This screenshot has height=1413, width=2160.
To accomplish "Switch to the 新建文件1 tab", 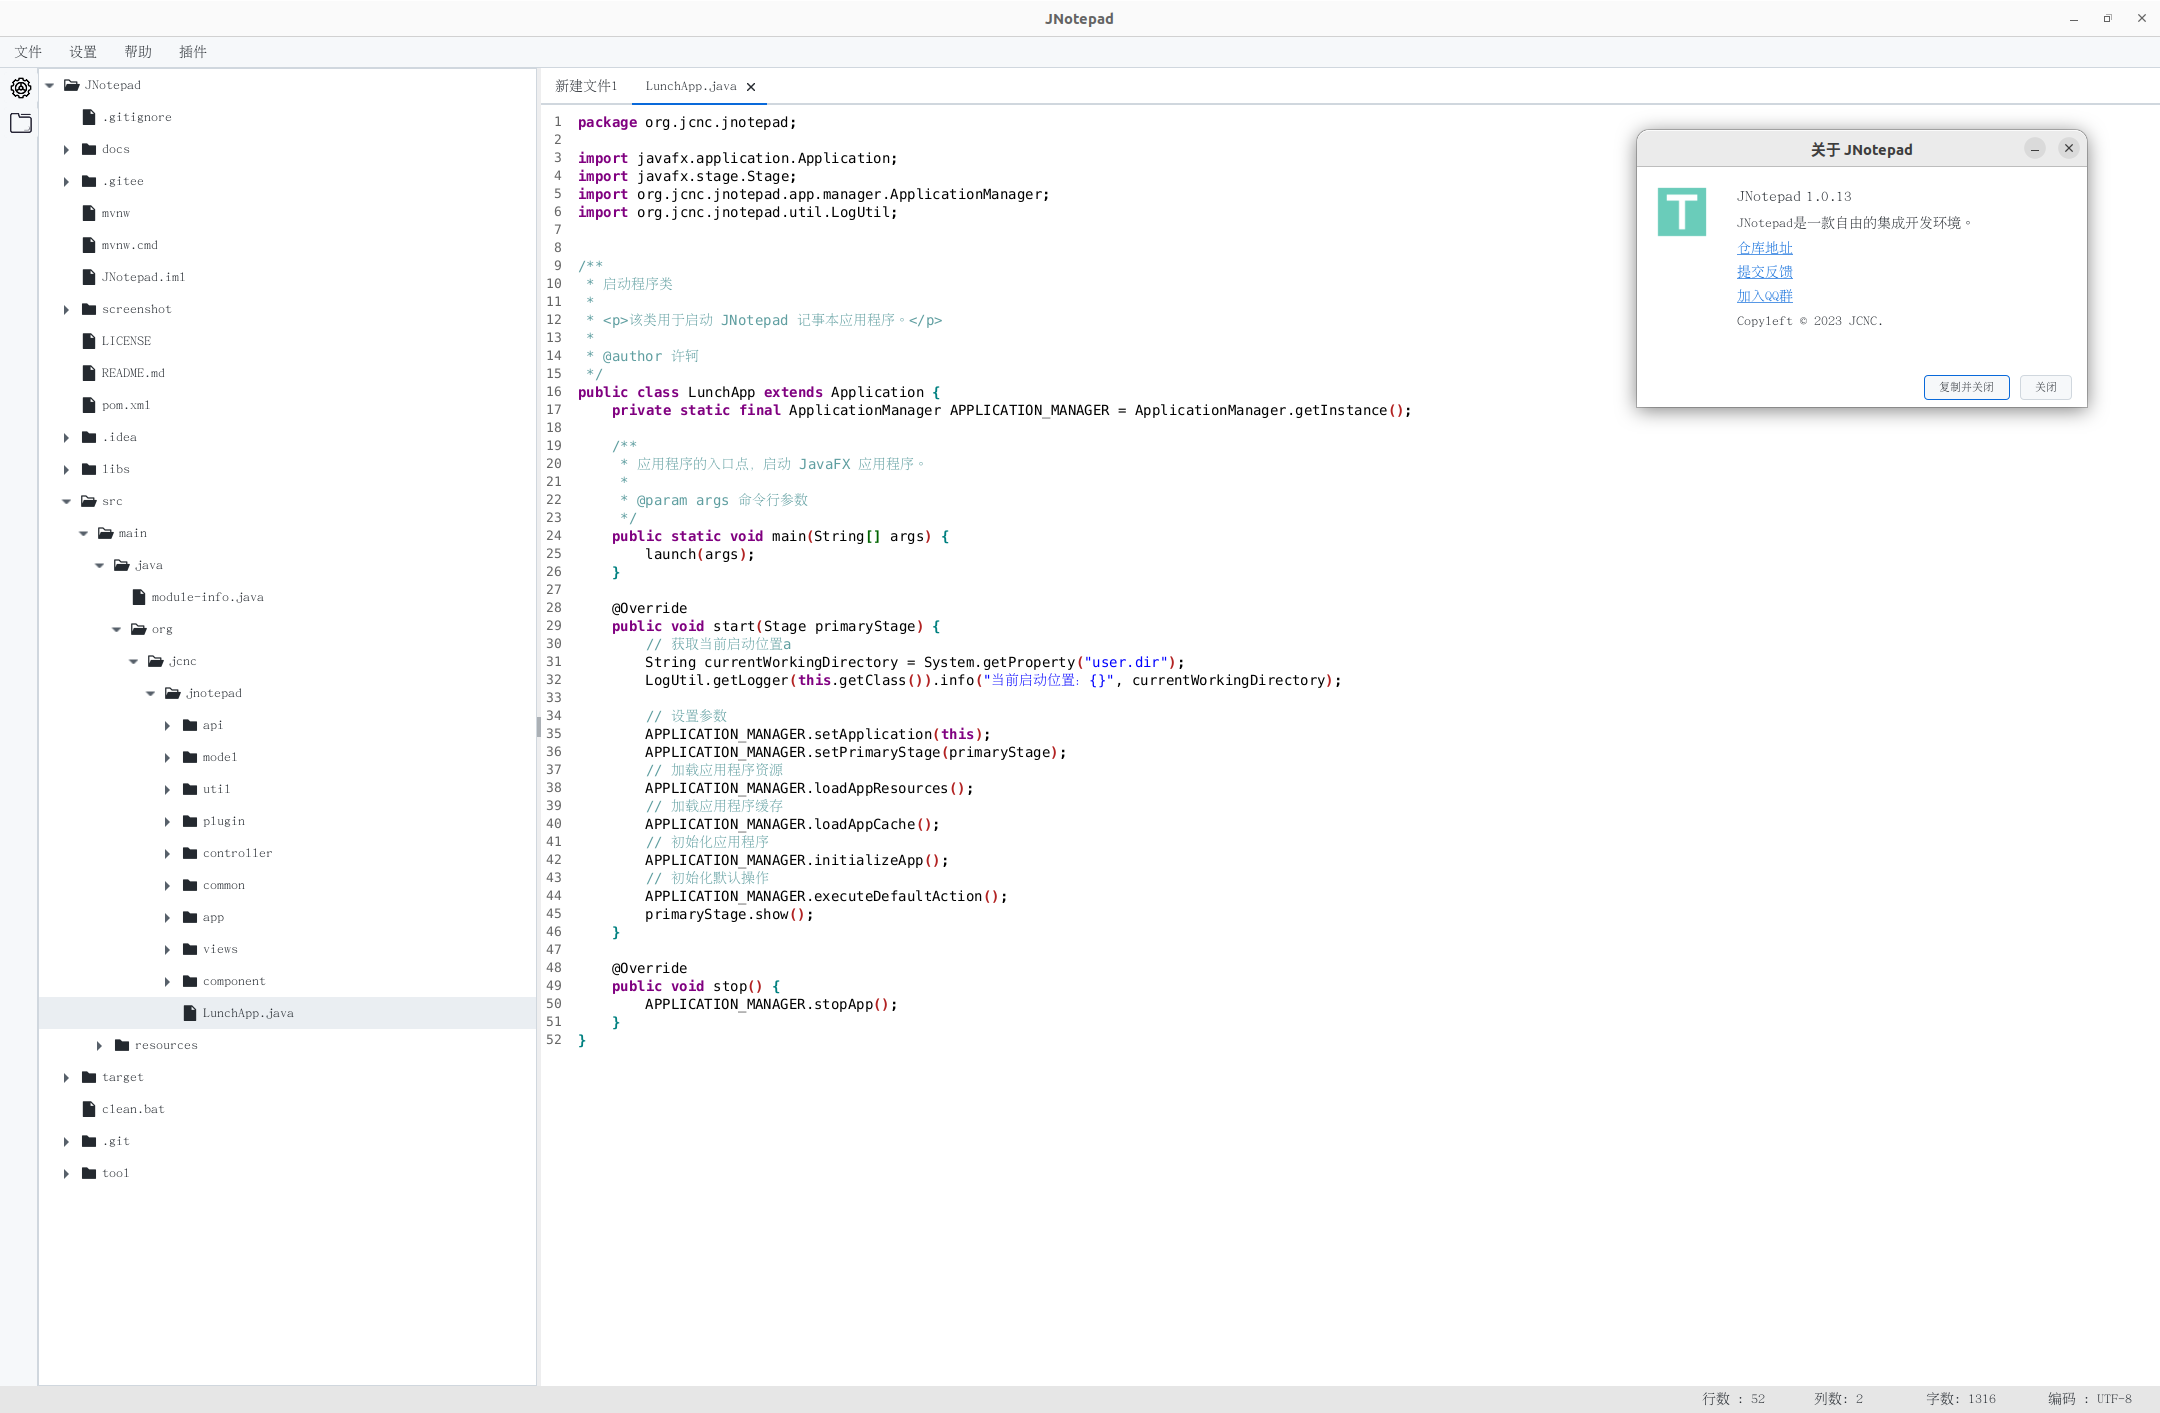I will [586, 87].
